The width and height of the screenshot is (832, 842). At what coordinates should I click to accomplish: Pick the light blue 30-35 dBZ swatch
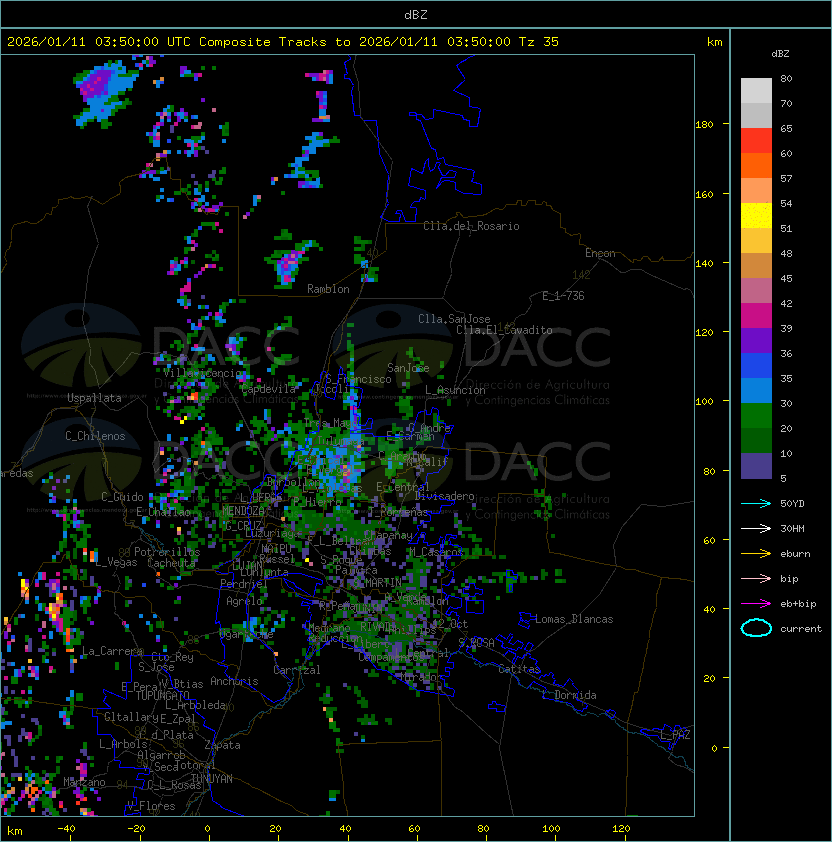(756, 390)
